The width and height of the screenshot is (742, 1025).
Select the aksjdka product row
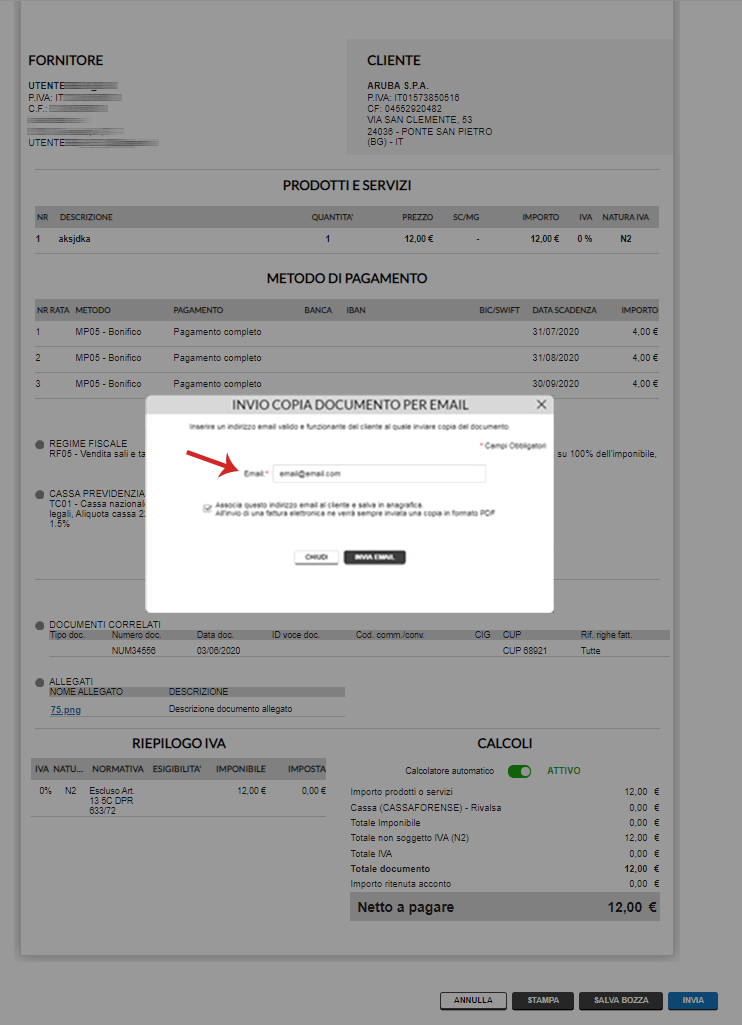pos(347,239)
